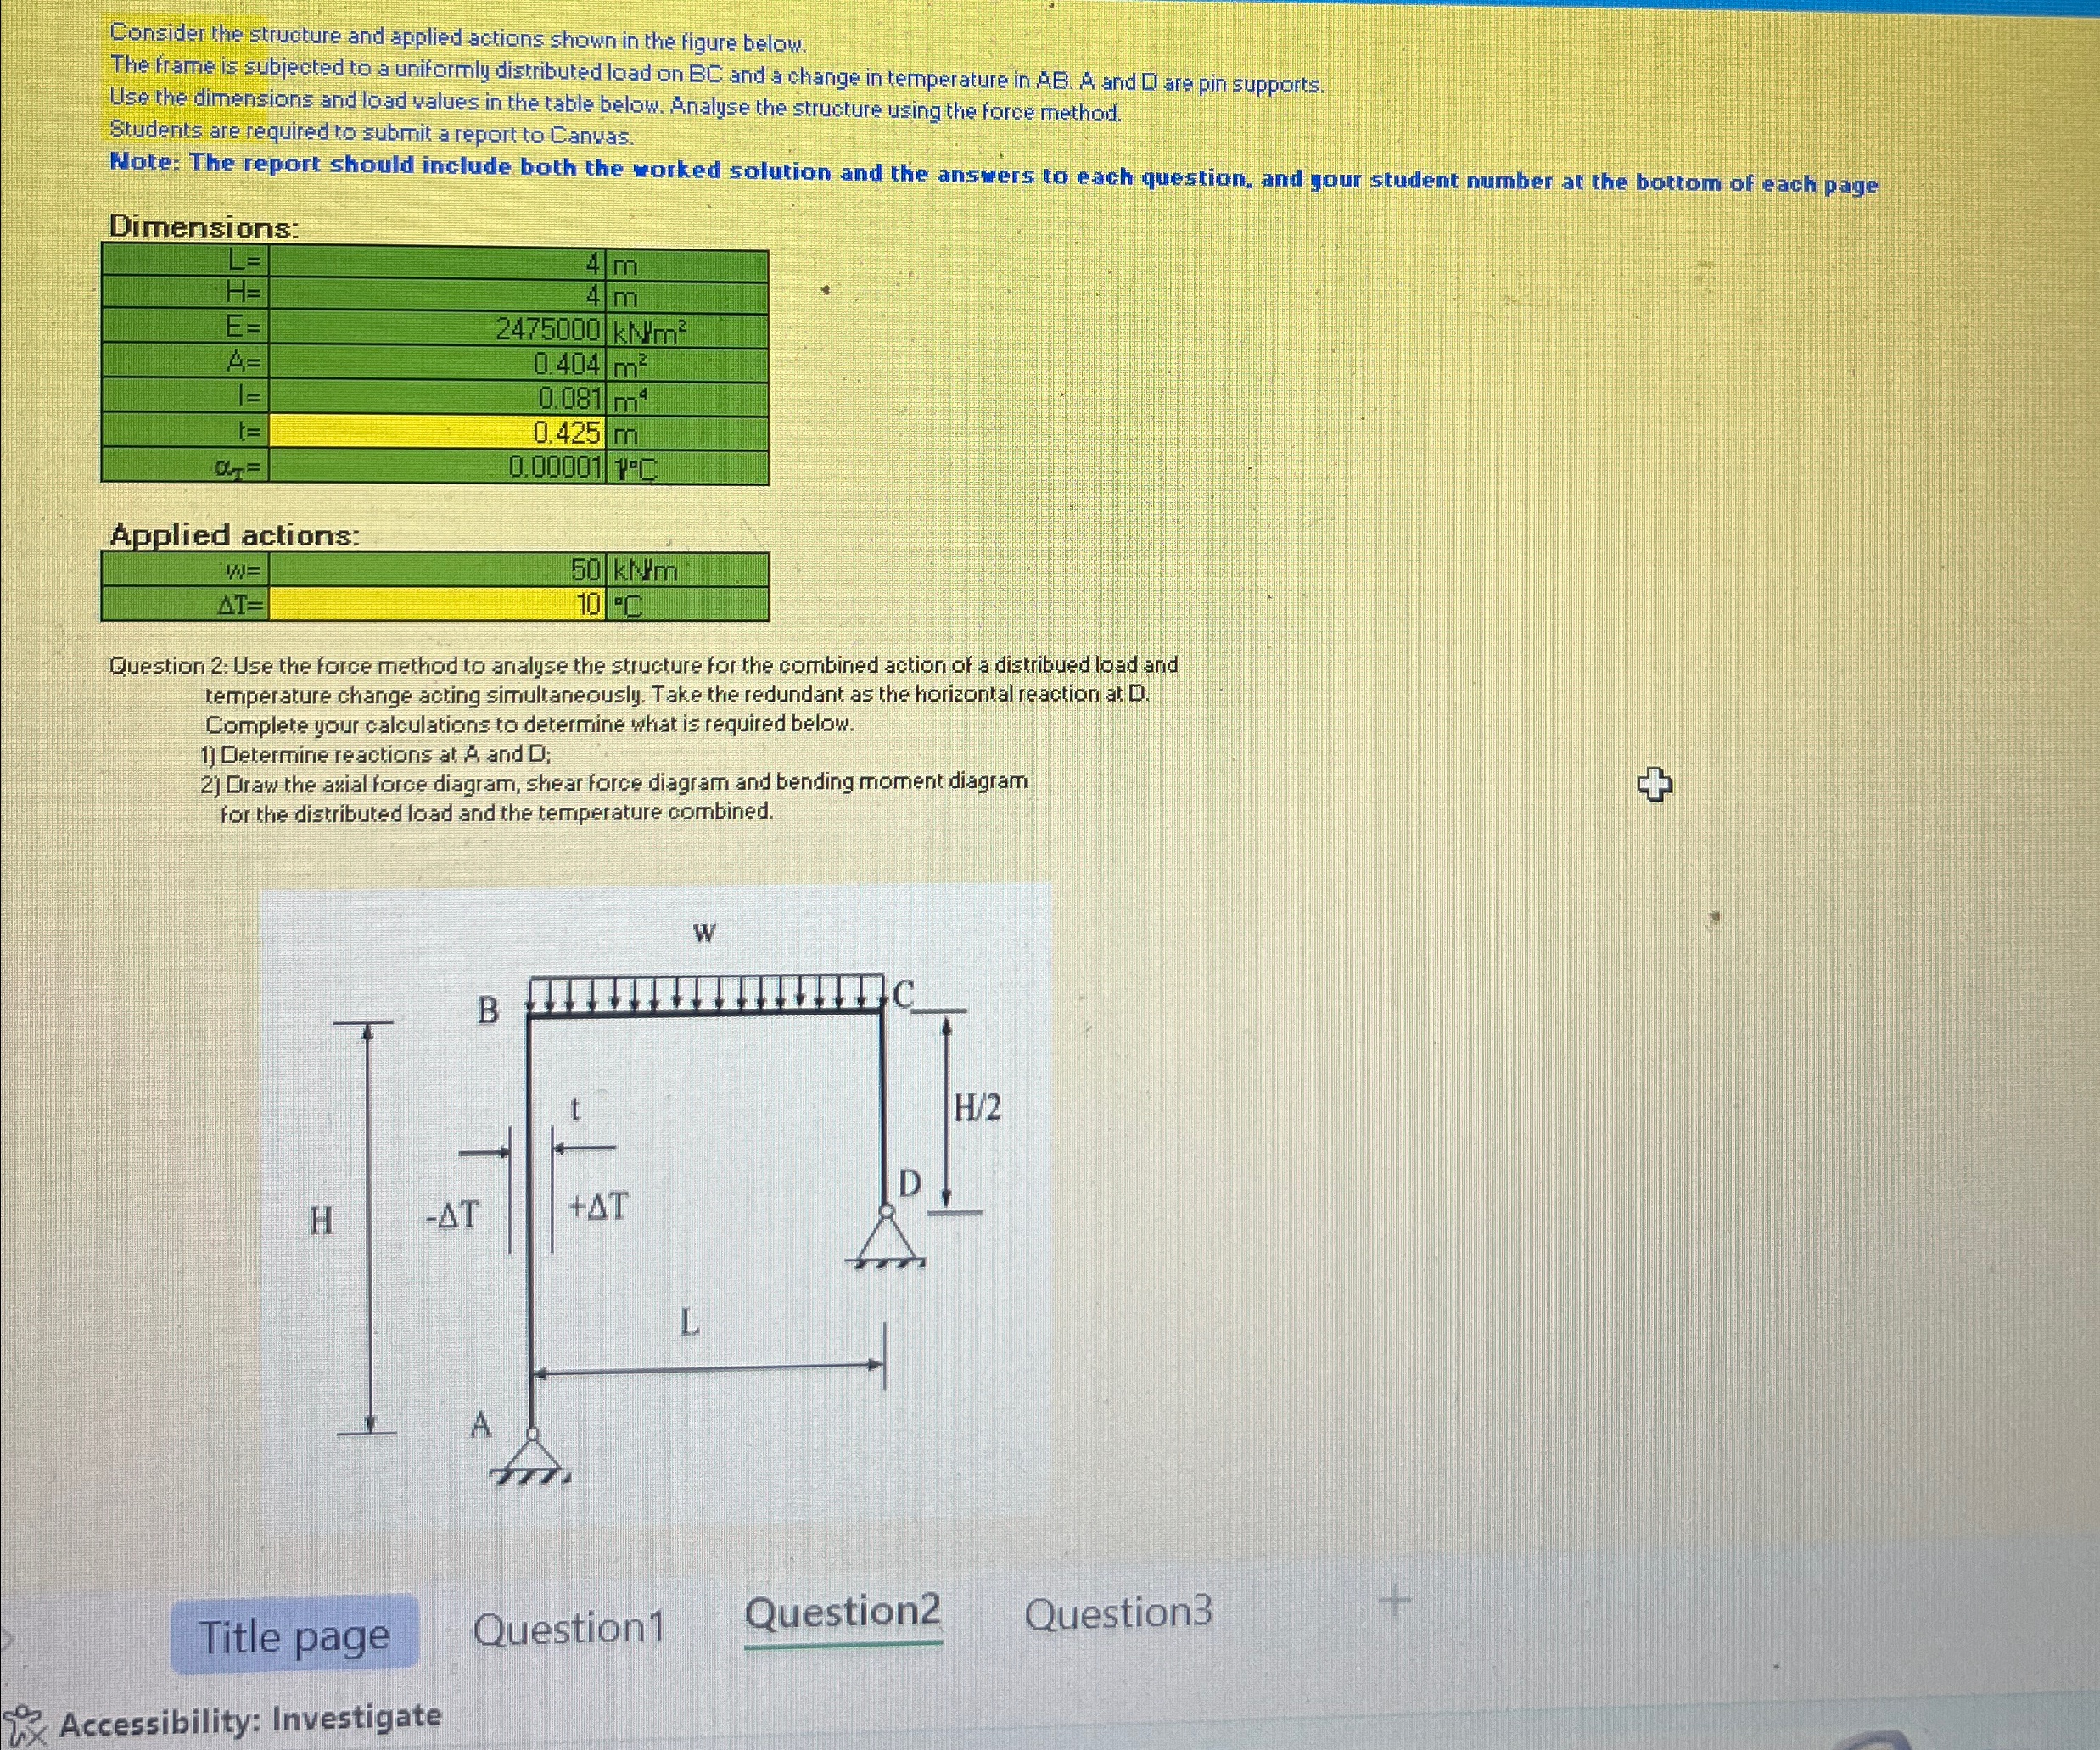Image resolution: width=2100 pixels, height=1750 pixels.
Task: Open the Question1 sheet tab
Action: click(568, 1629)
